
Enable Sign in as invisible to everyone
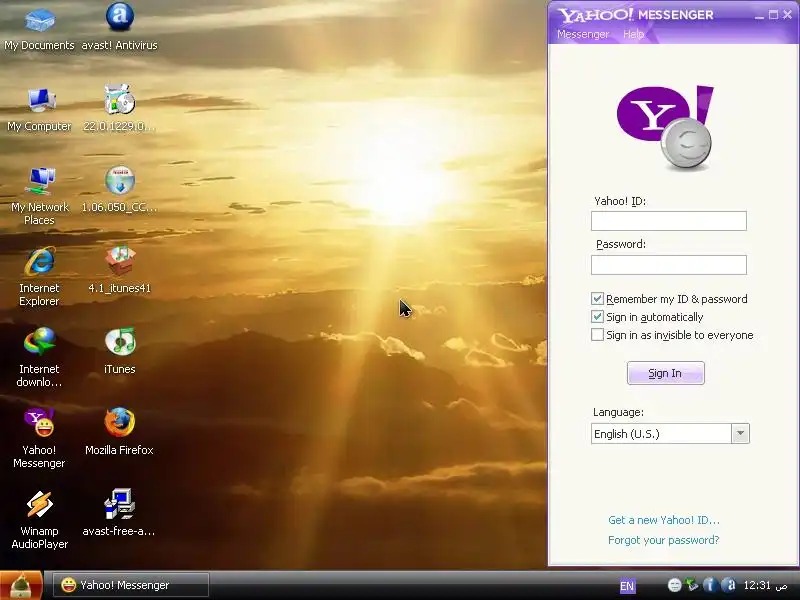click(597, 335)
